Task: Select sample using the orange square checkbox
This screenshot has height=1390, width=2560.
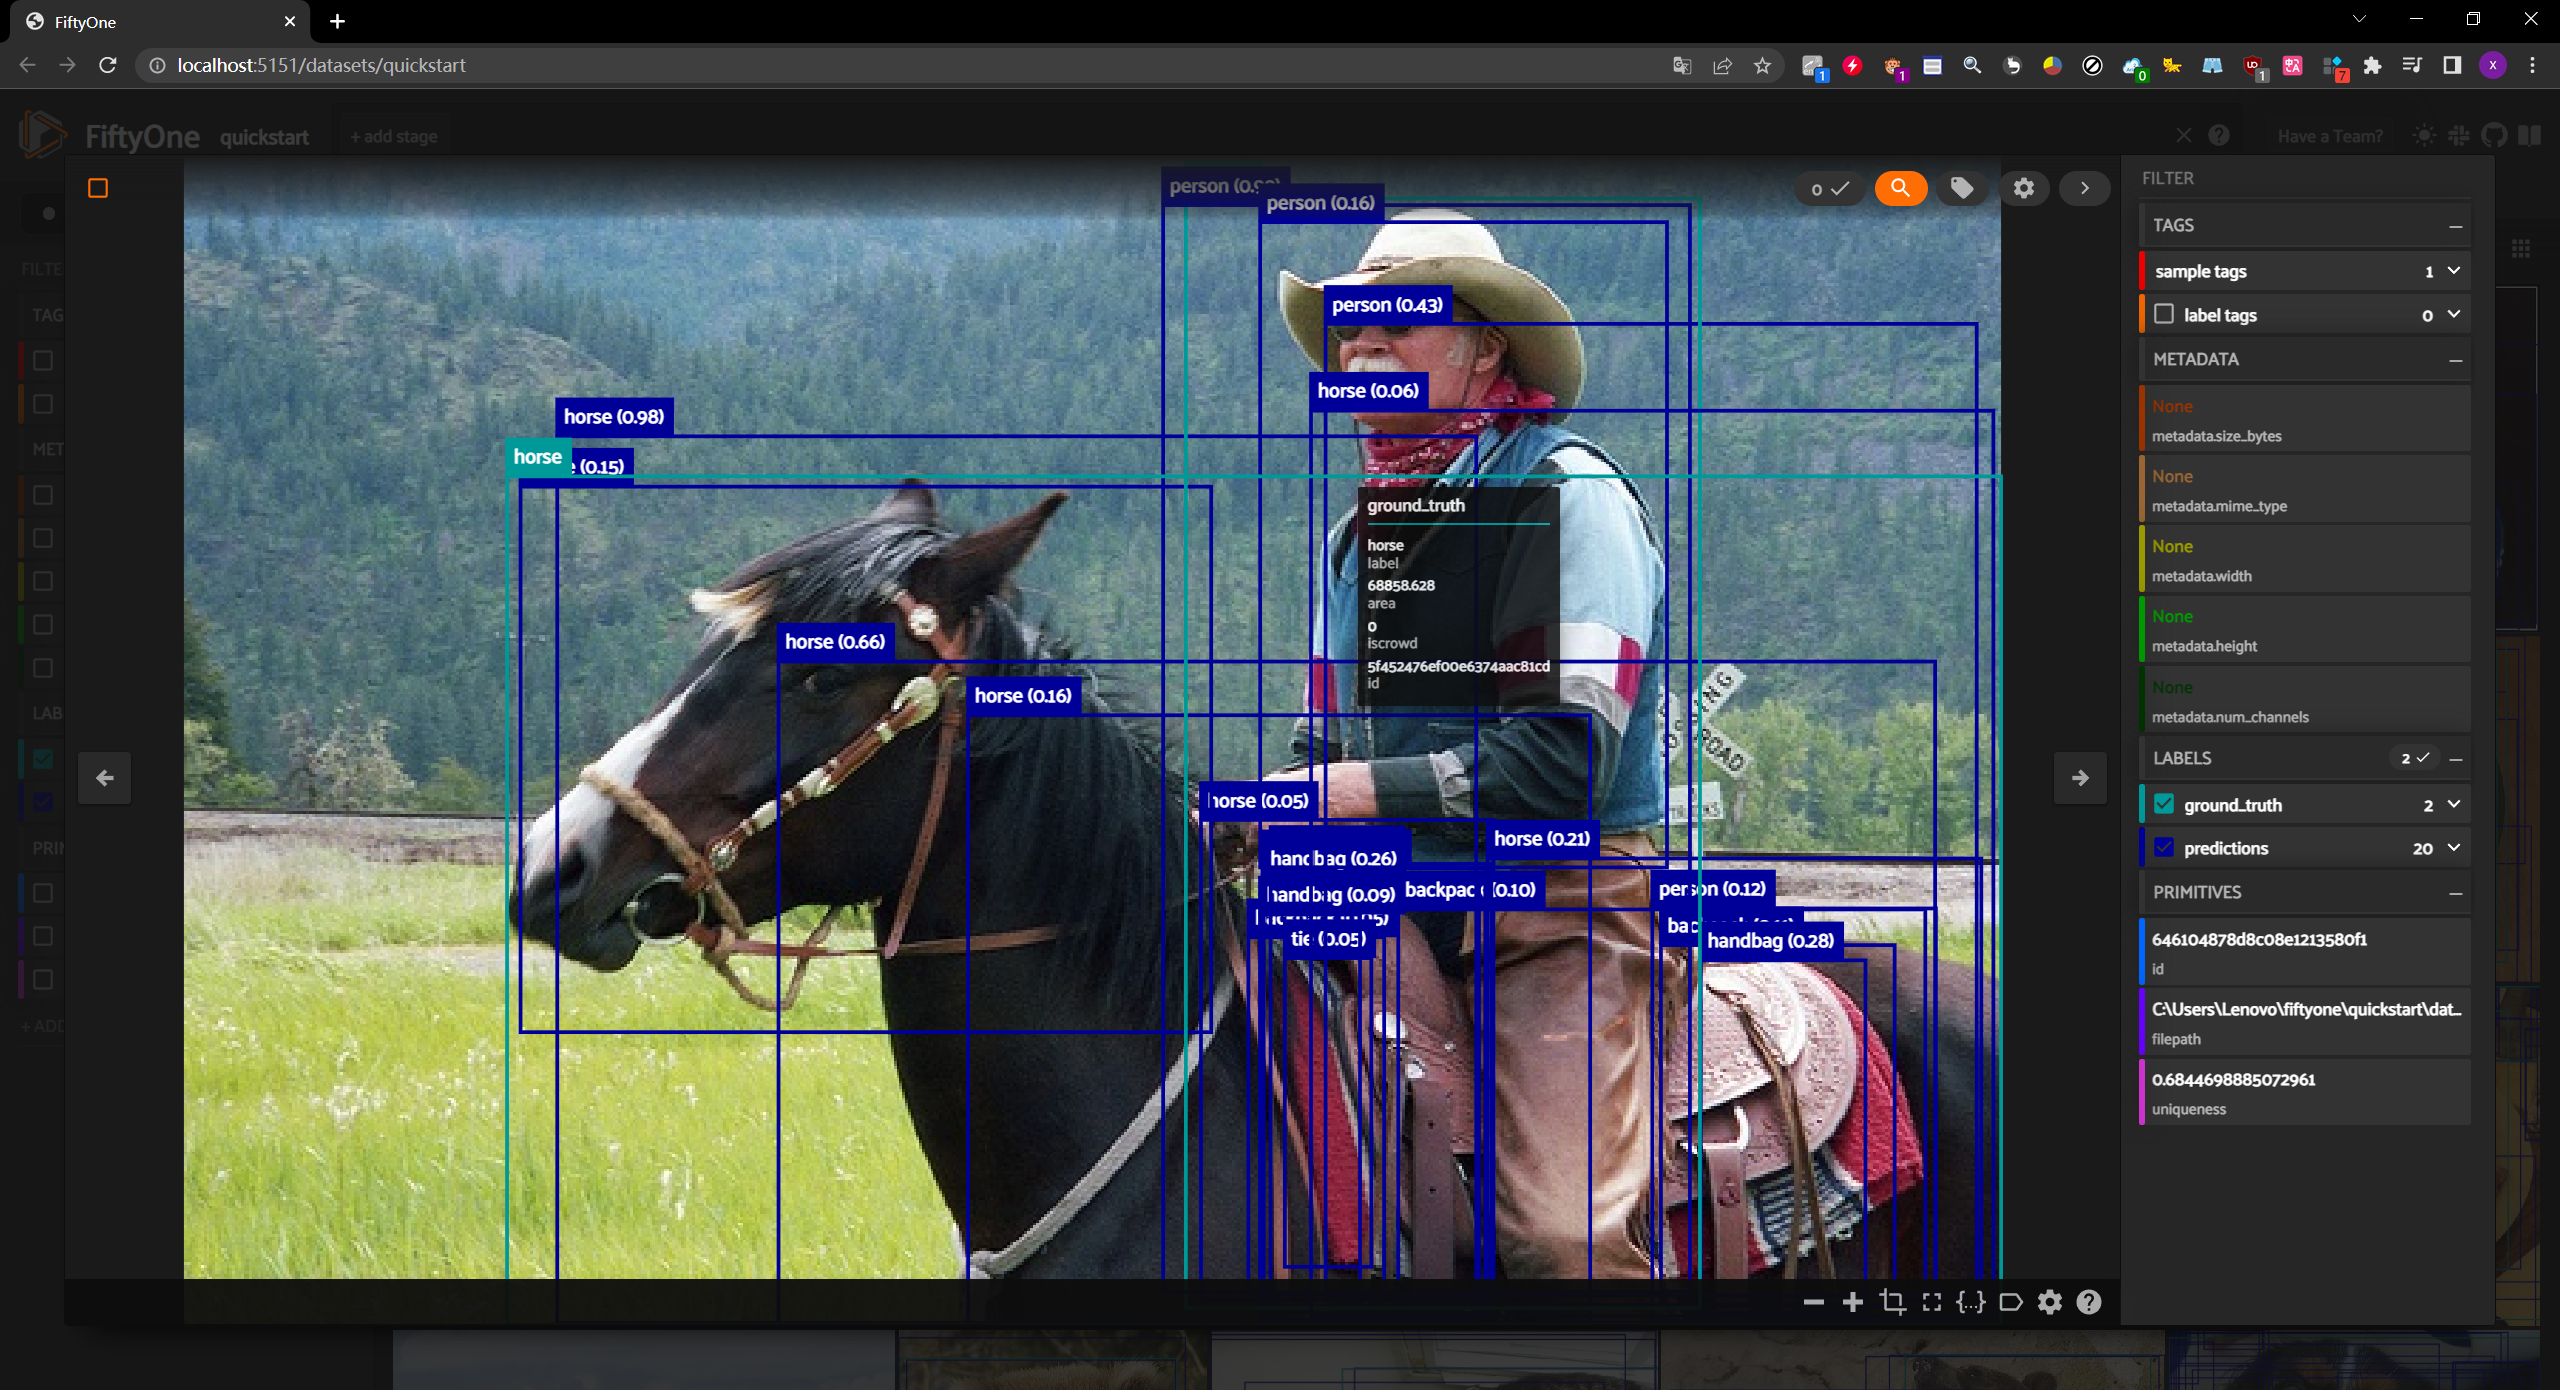Action: [98, 188]
